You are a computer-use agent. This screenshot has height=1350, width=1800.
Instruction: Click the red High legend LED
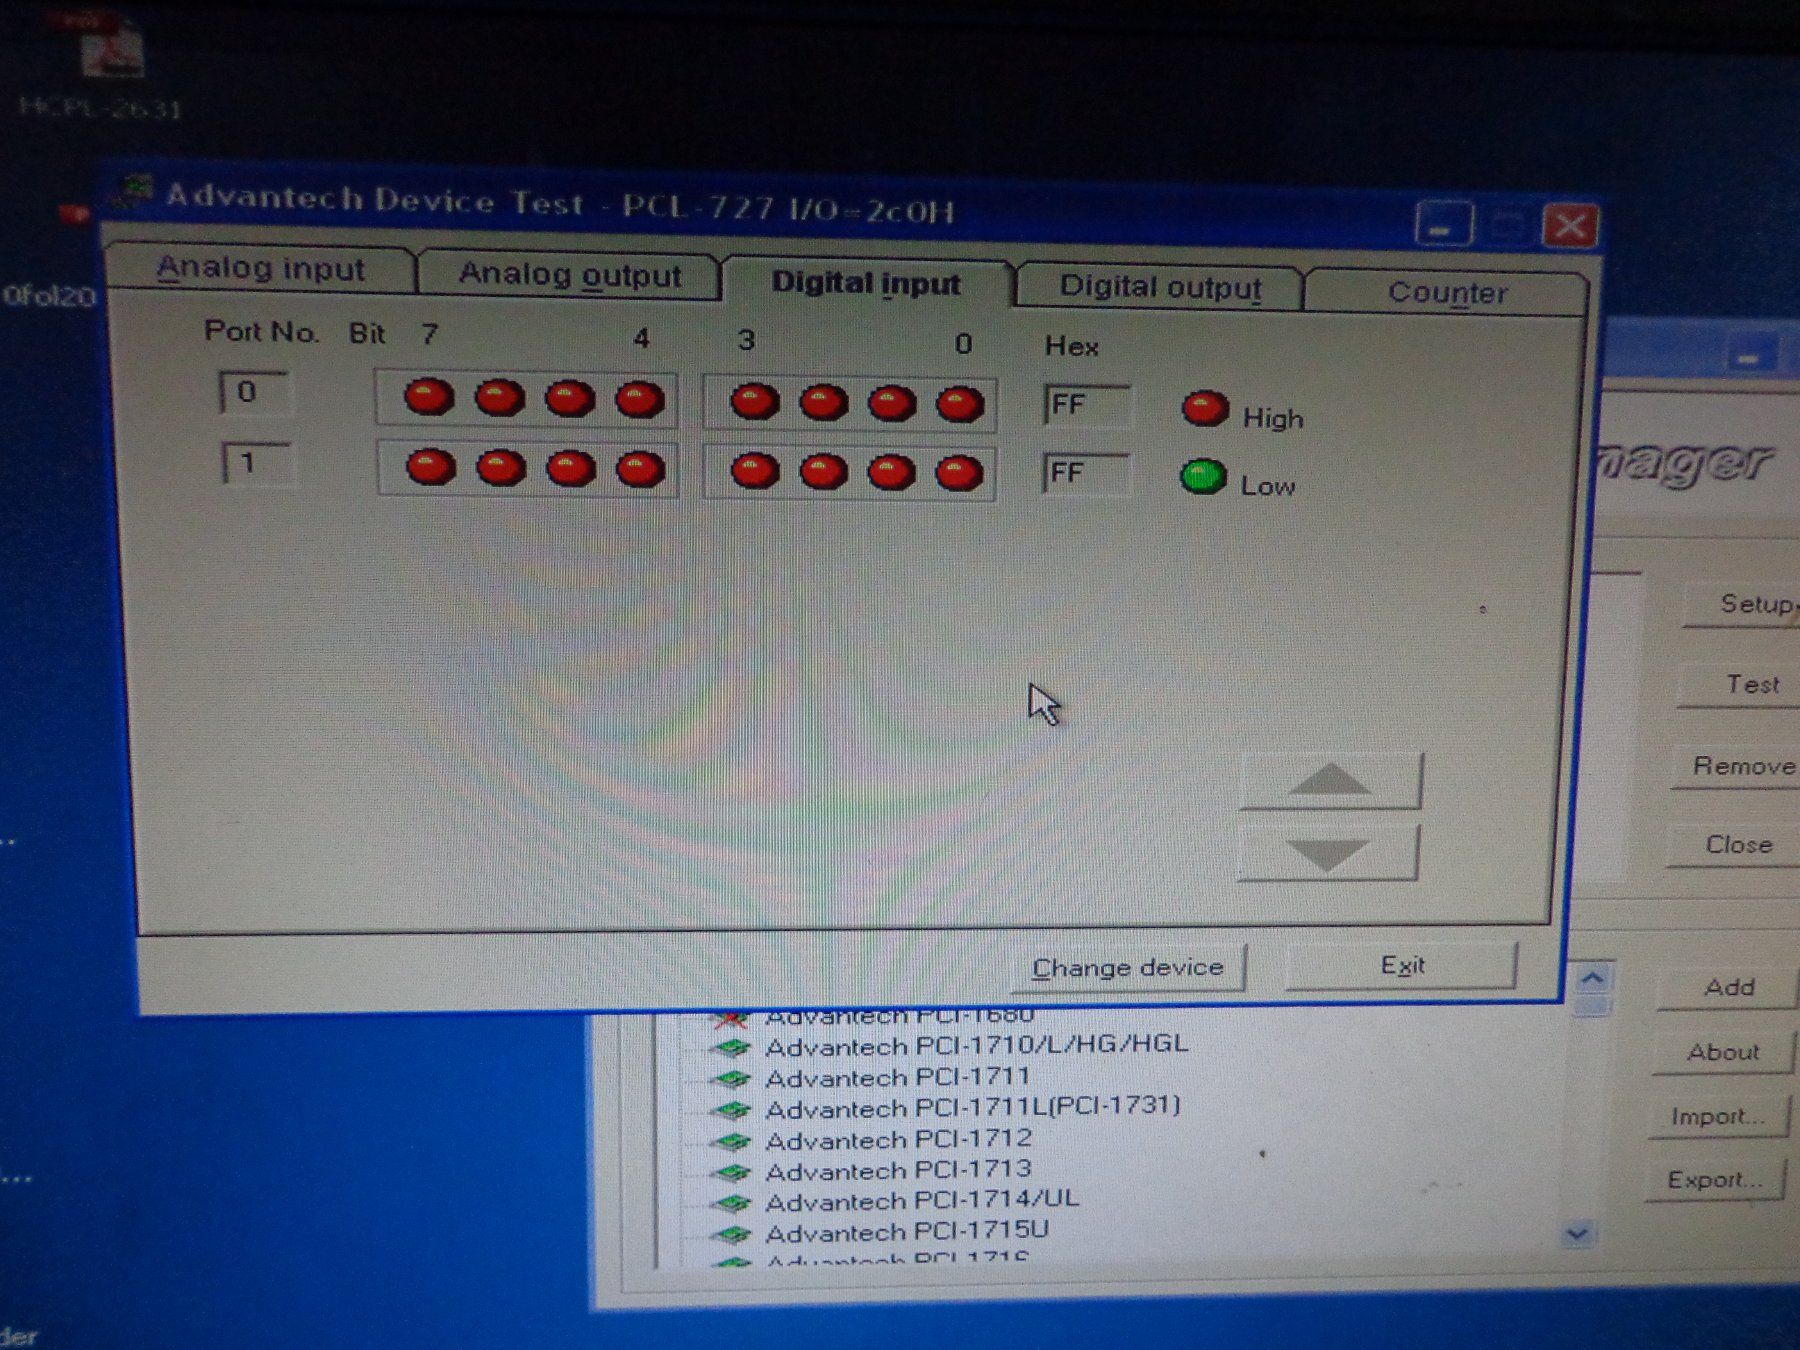1205,409
